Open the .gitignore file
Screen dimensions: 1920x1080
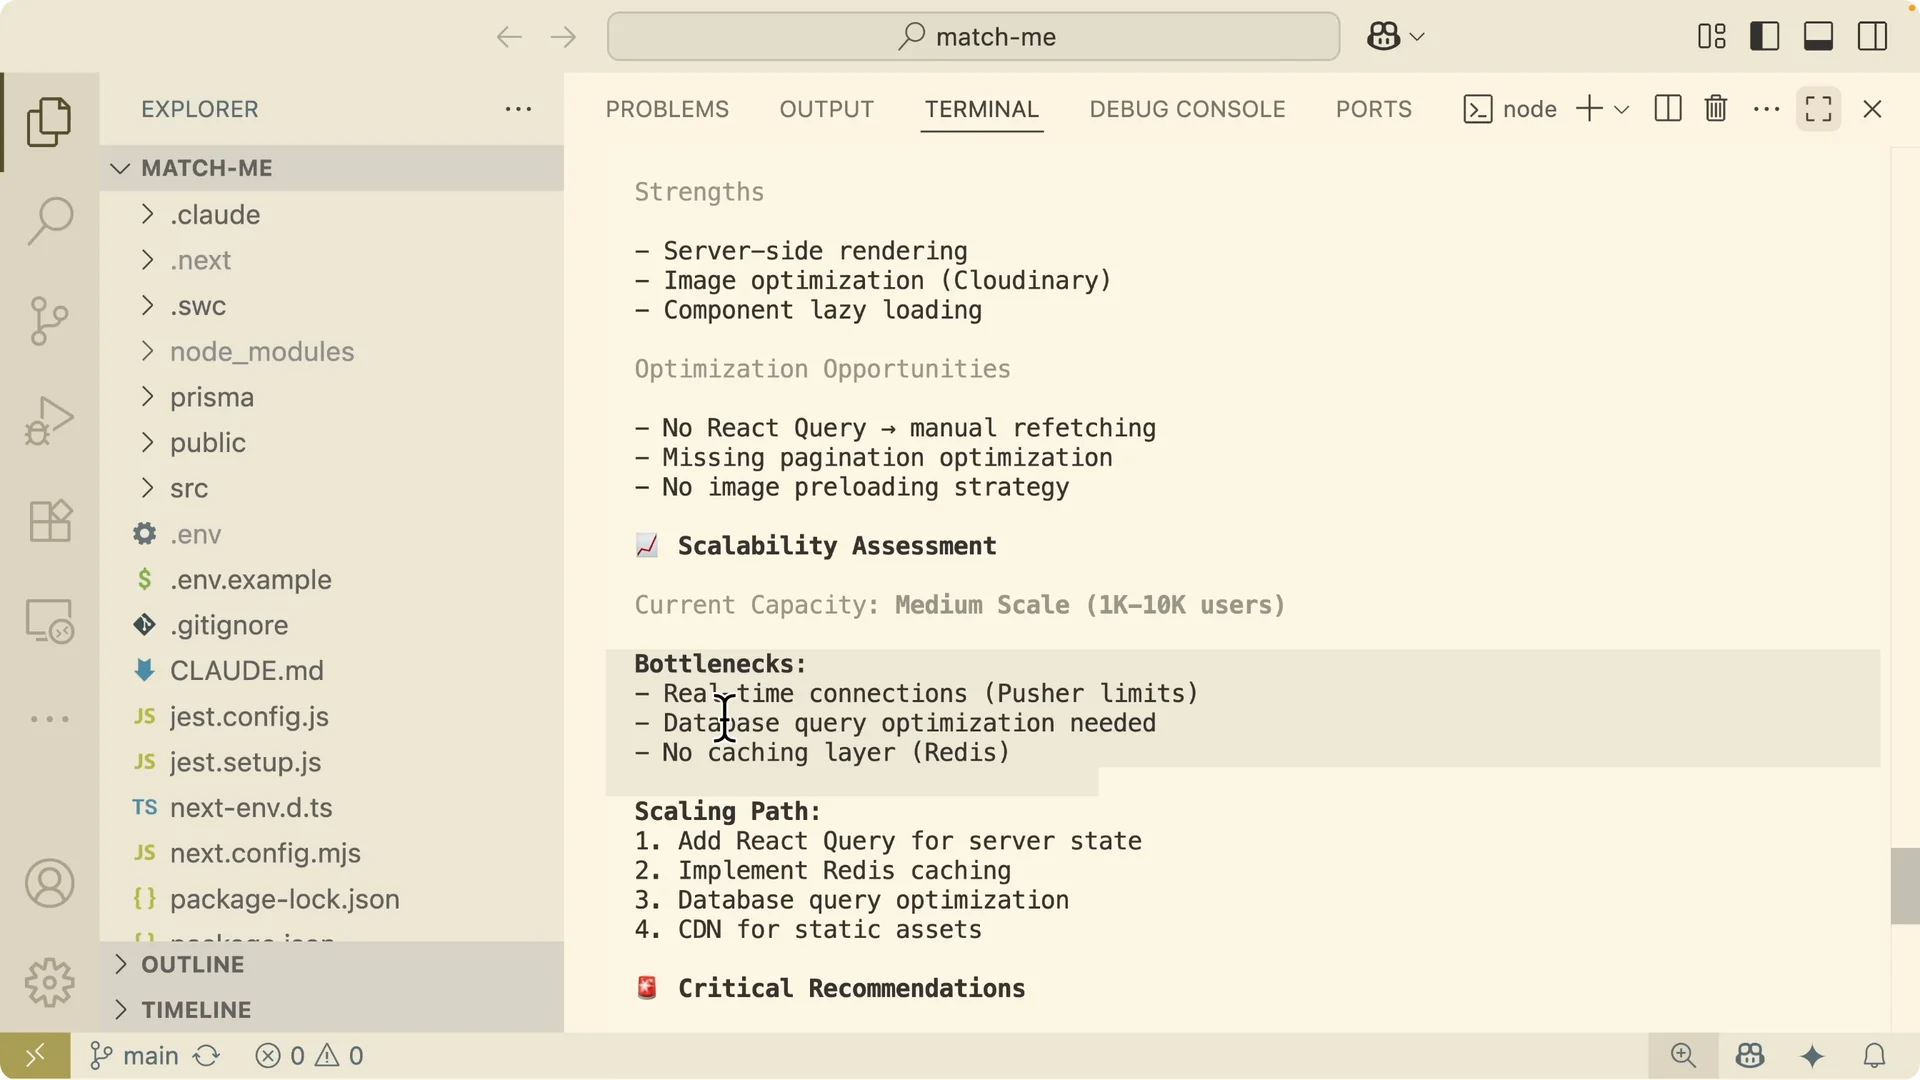click(332, 625)
